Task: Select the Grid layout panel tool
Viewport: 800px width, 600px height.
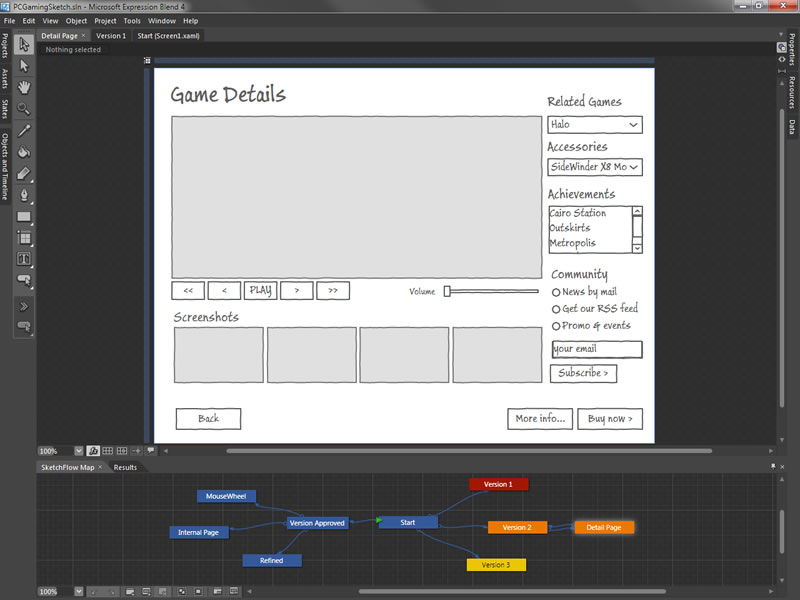Action: (24, 238)
